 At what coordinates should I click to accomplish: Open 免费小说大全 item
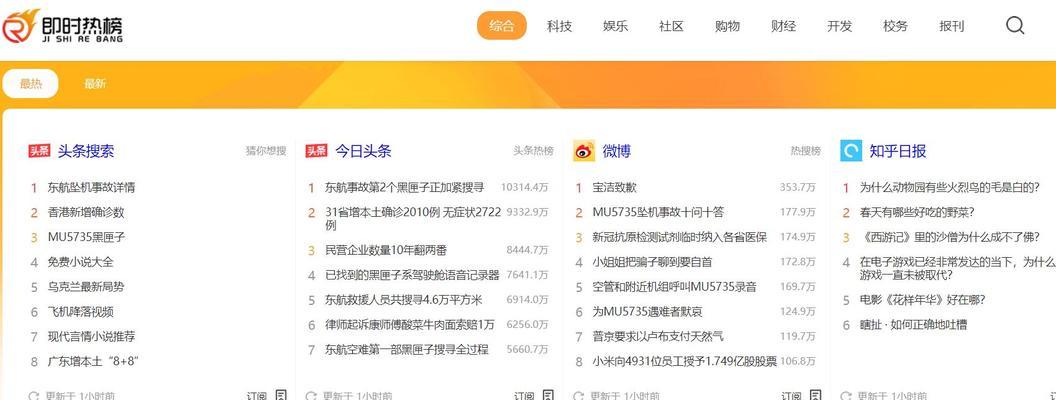pyautogui.click(x=81, y=262)
